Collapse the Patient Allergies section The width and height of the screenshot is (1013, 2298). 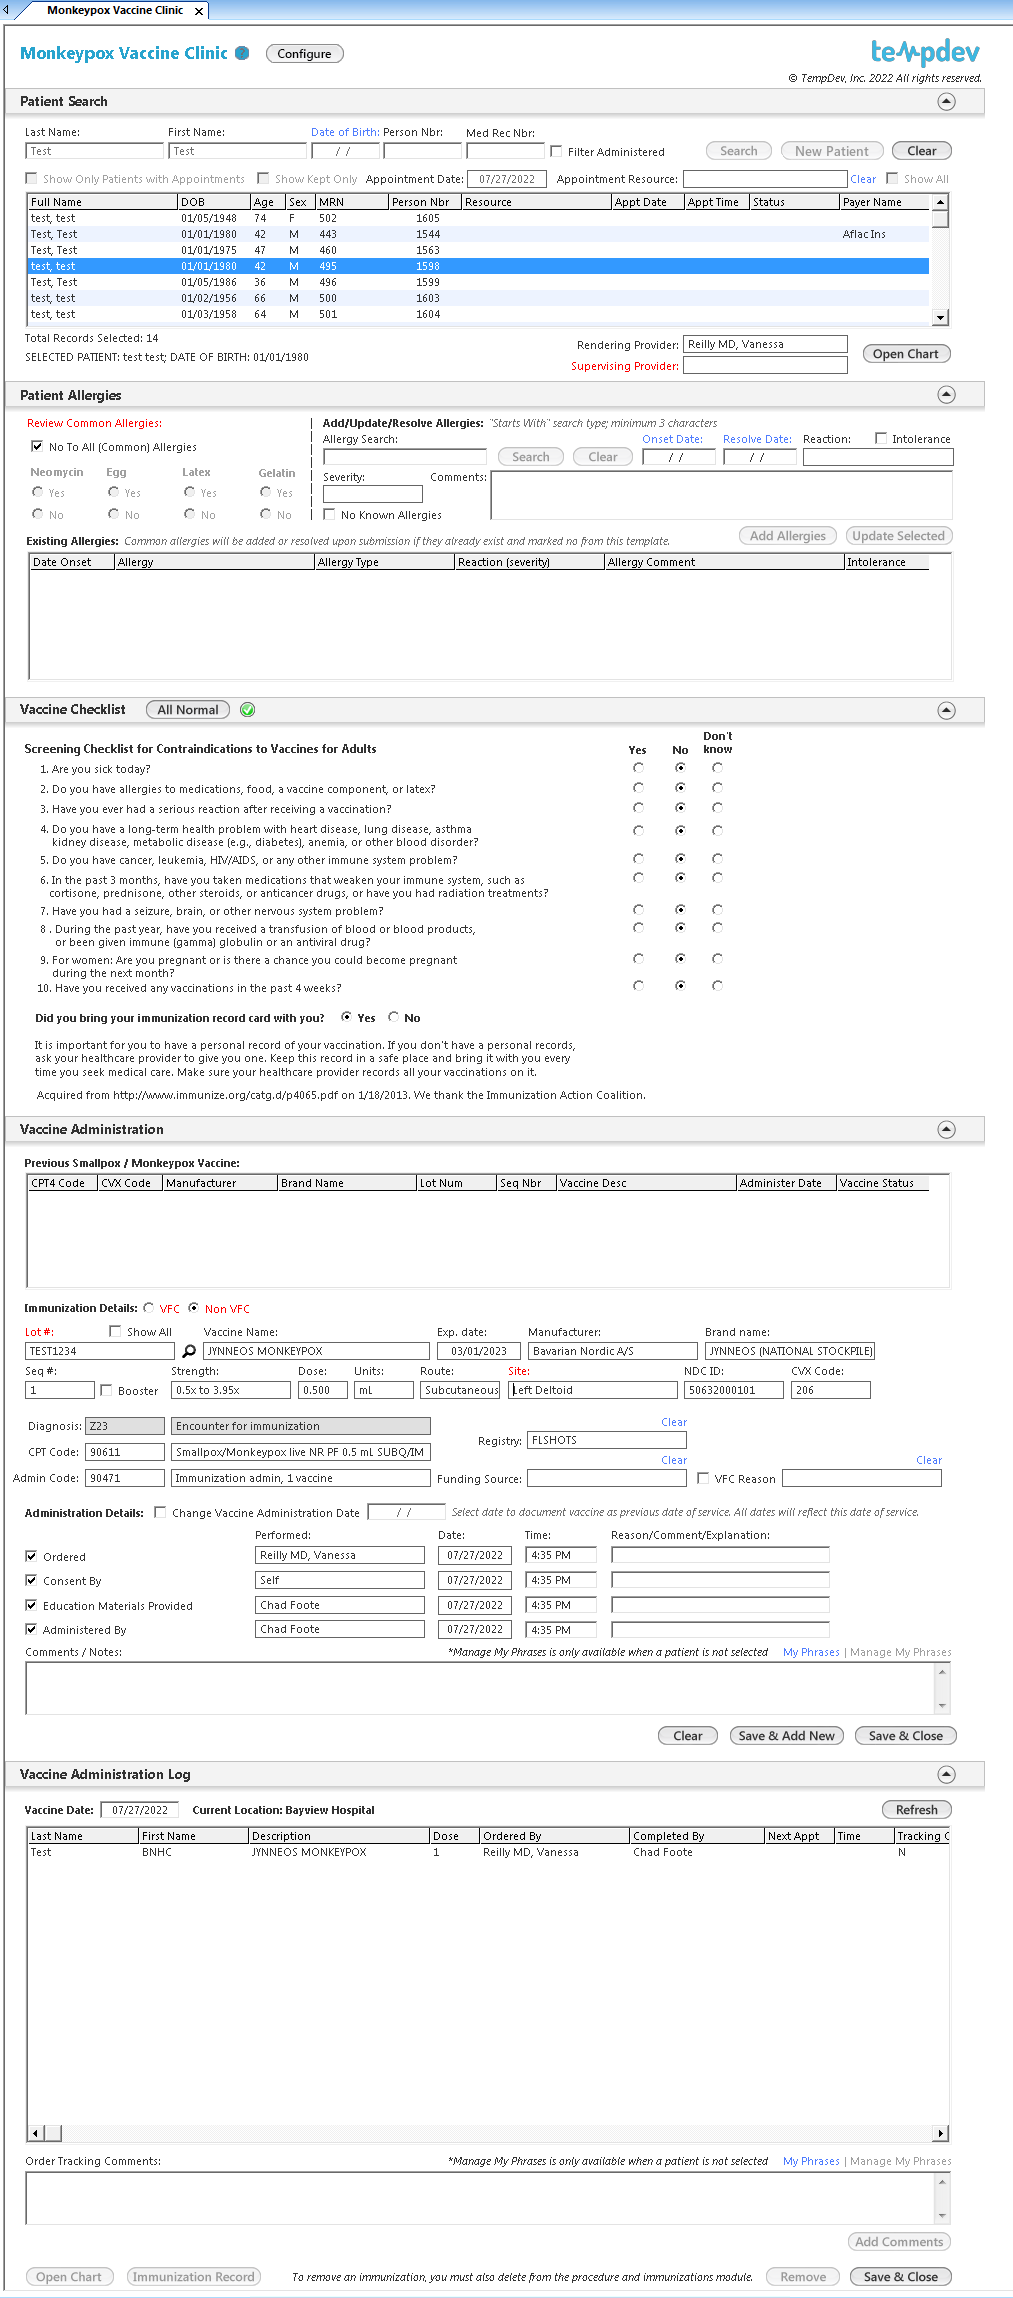point(946,395)
